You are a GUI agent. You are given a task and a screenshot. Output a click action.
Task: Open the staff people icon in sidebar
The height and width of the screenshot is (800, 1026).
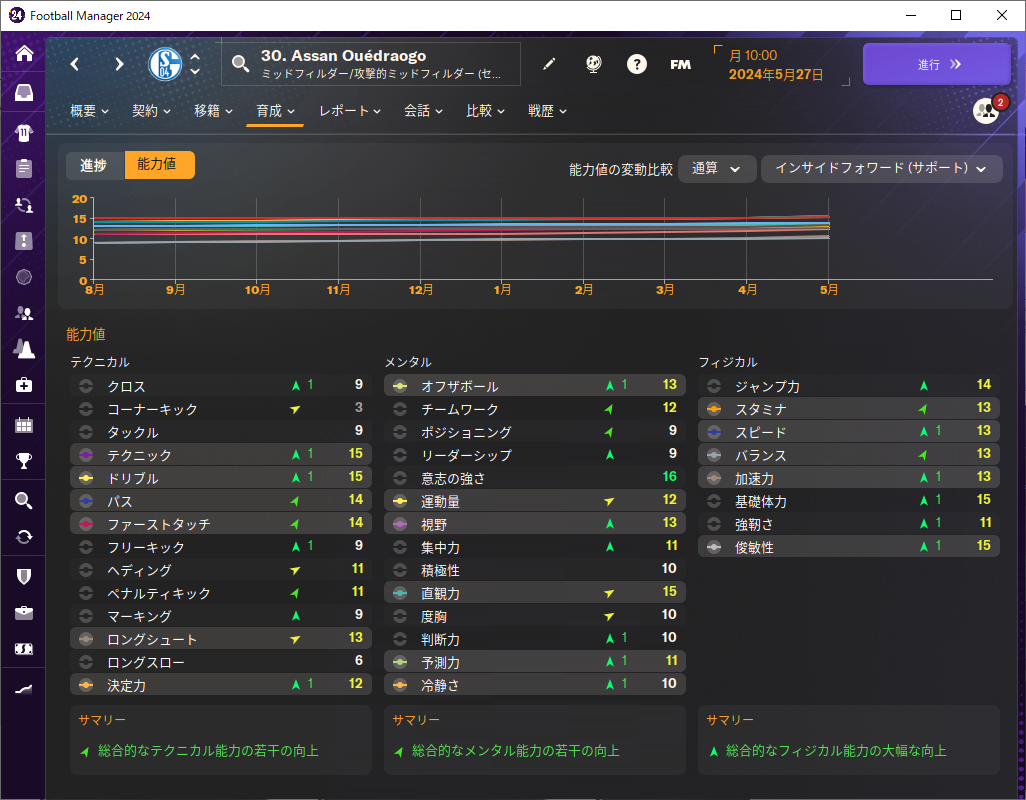pyautogui.click(x=24, y=313)
